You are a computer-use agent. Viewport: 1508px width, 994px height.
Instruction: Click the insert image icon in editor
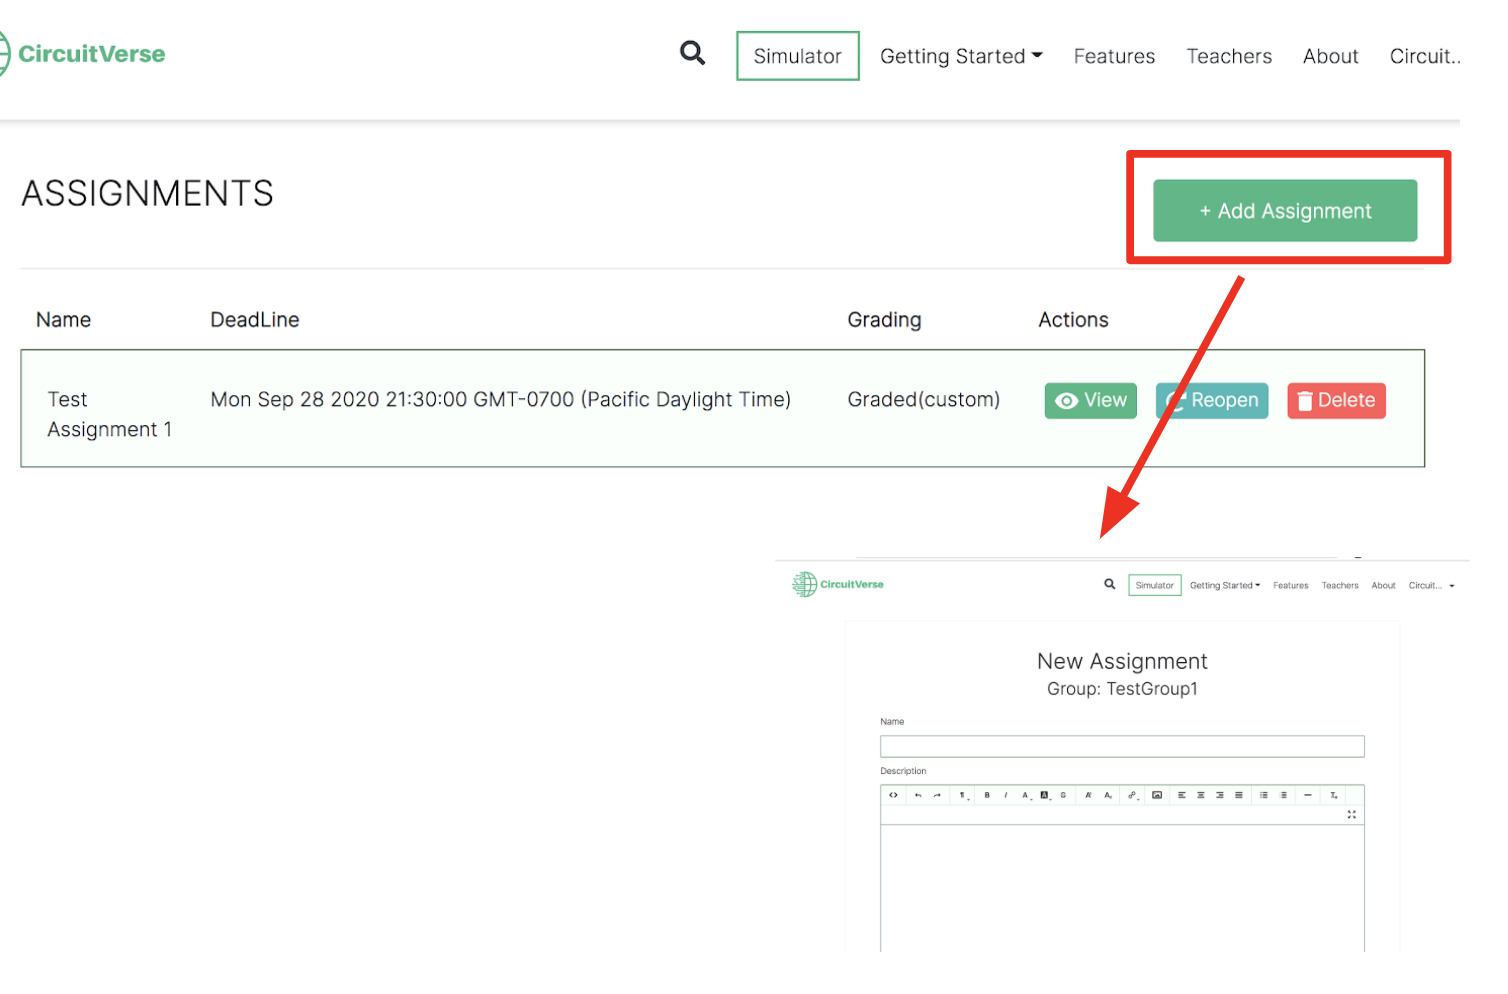pos(1157,795)
